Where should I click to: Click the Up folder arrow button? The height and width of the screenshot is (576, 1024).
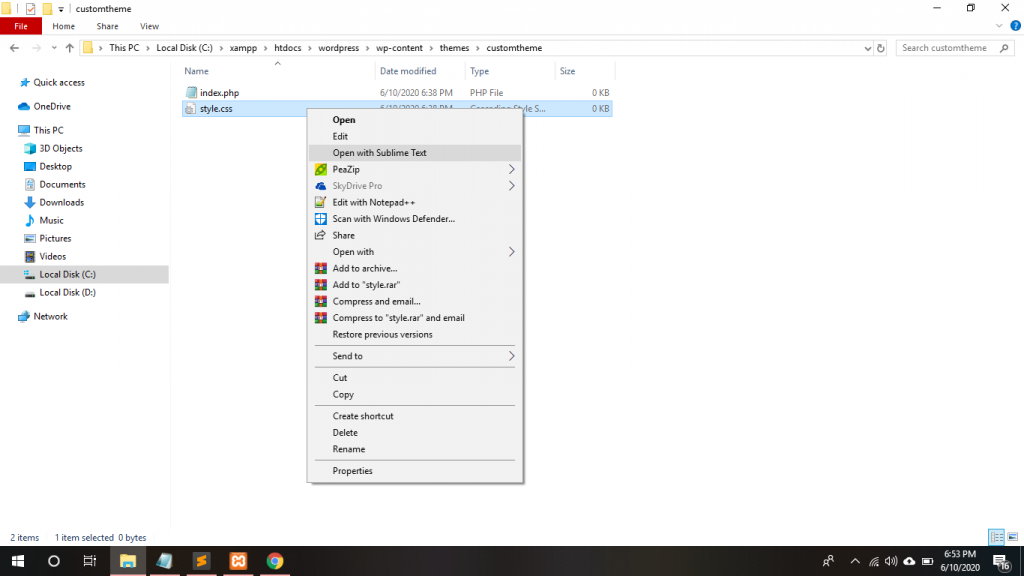click(69, 48)
